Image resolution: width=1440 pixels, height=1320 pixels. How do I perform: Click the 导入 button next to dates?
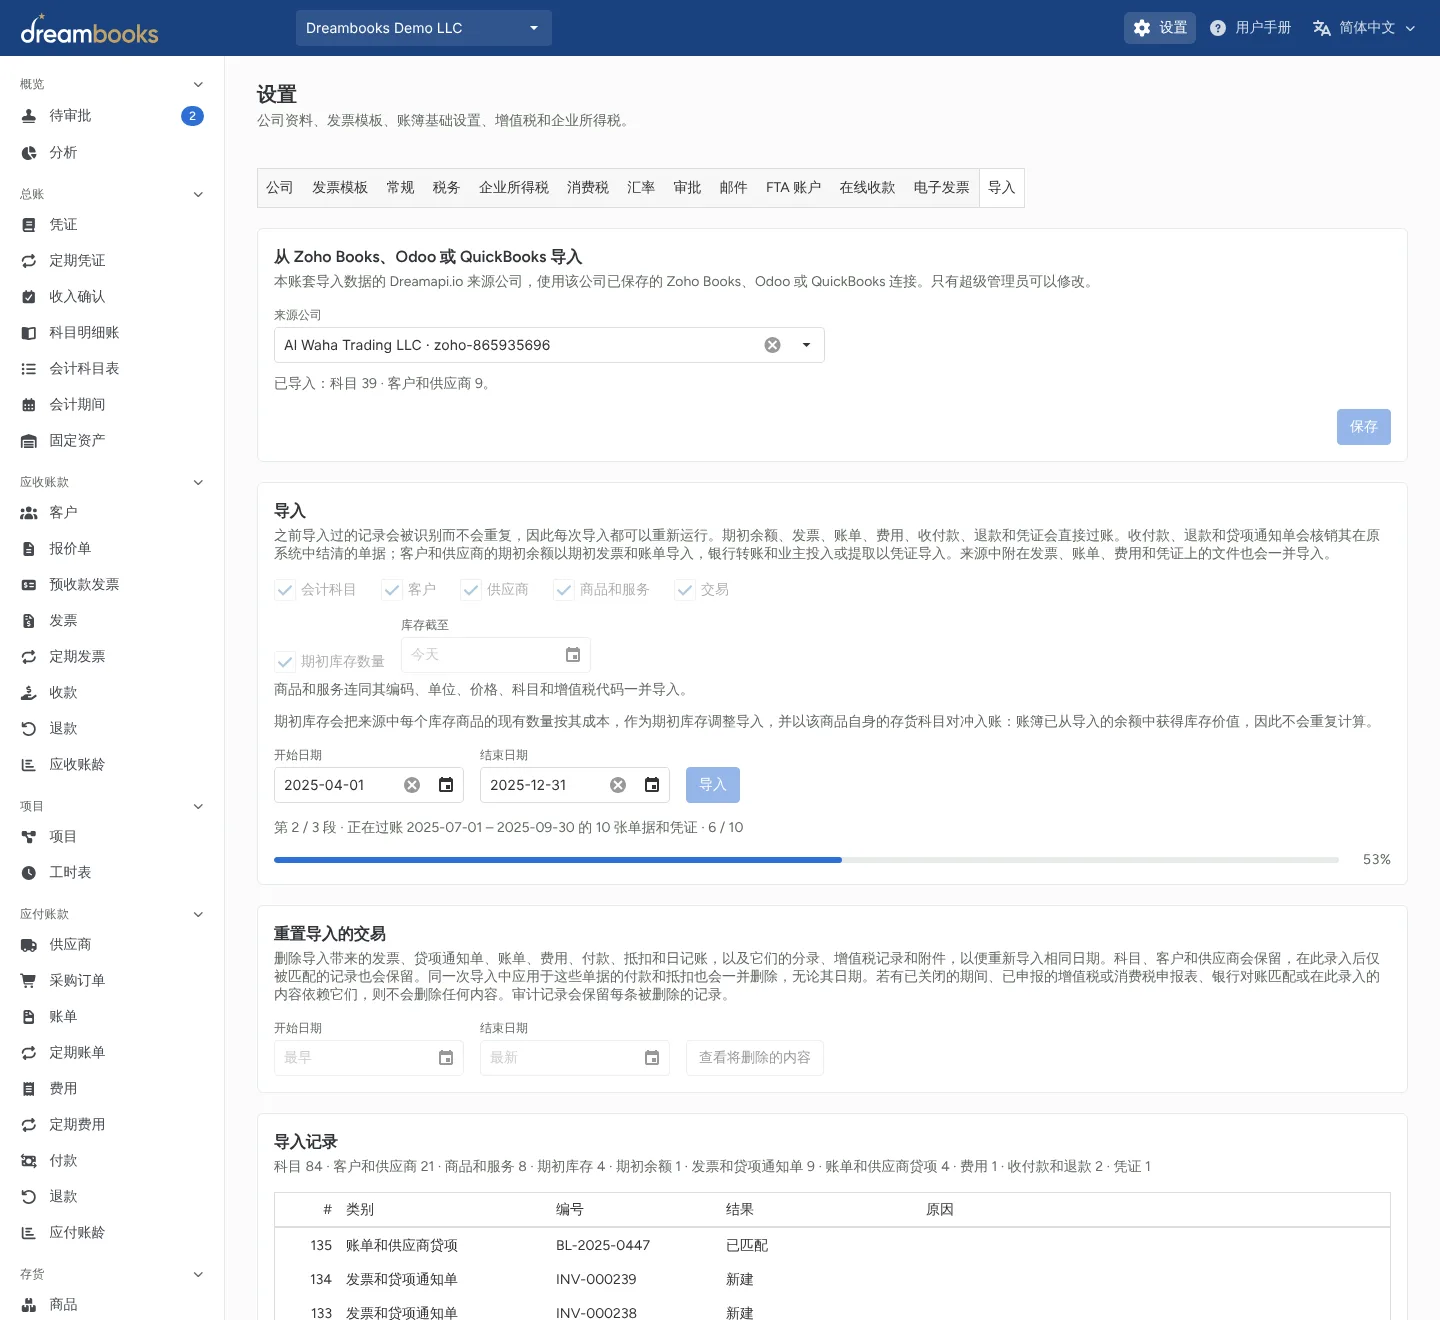(713, 785)
